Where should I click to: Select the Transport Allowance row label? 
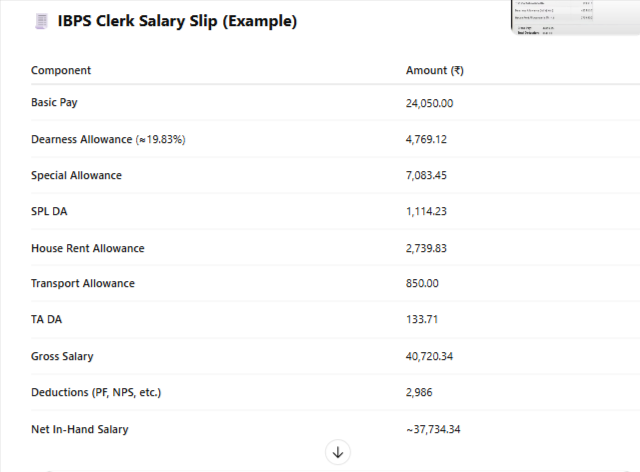coord(83,284)
